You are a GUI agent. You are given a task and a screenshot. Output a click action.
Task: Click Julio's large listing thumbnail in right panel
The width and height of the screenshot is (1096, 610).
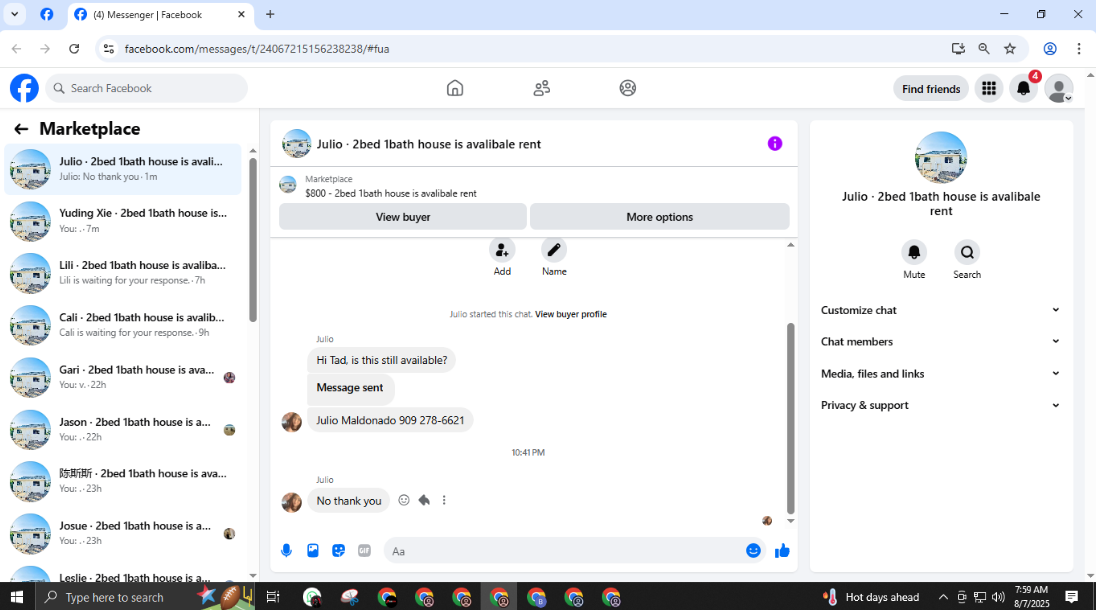[x=941, y=157]
